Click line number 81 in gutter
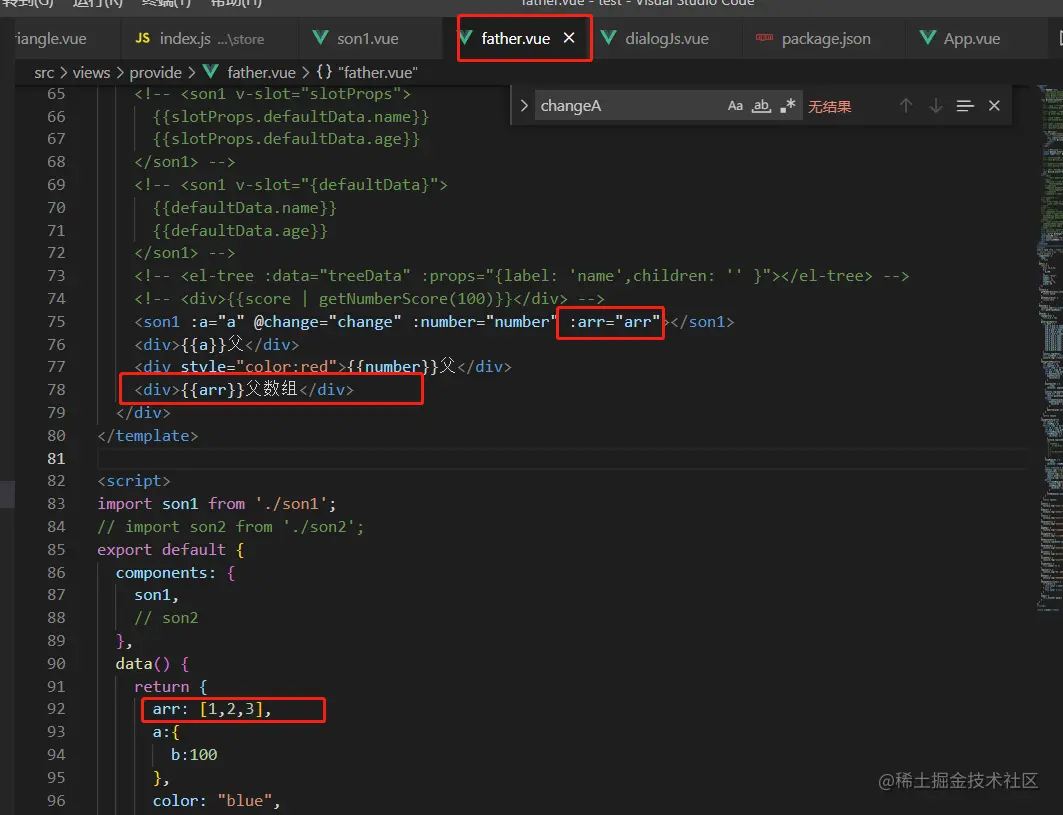The image size is (1063, 815). coord(56,458)
